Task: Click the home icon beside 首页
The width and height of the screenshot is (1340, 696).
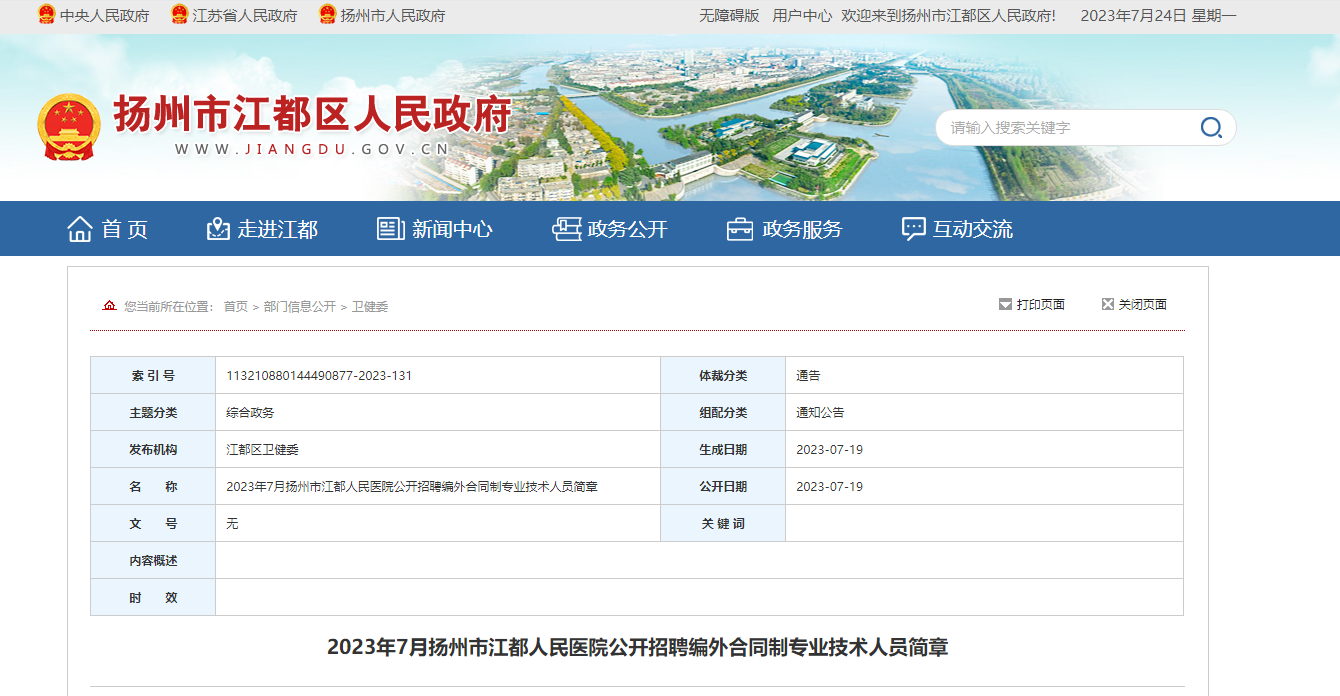Action: click(80, 229)
